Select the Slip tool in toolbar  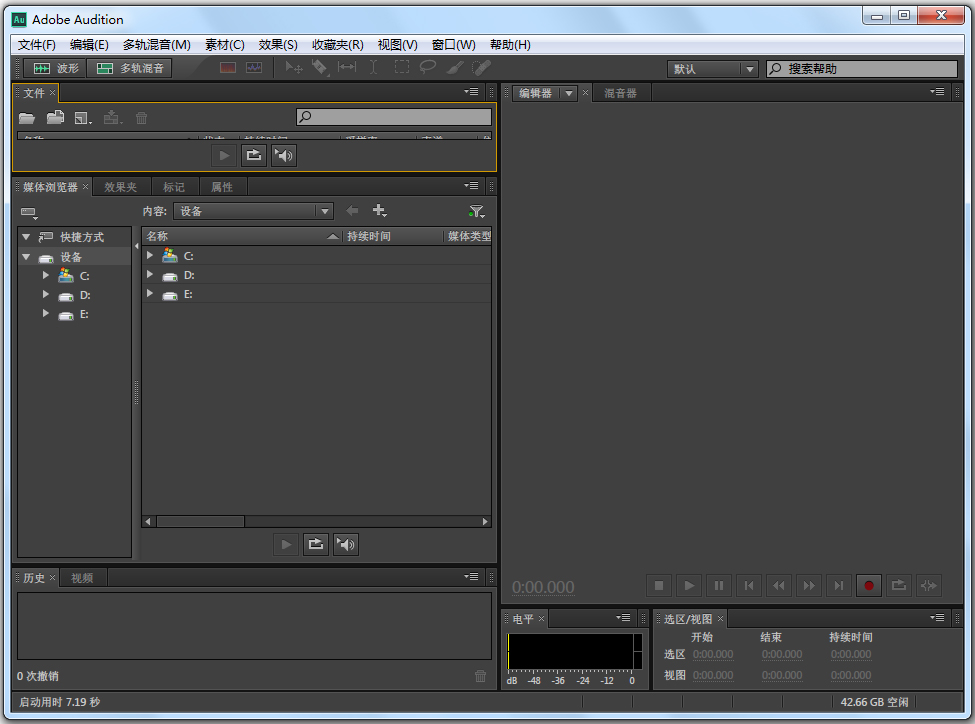[x=347, y=67]
